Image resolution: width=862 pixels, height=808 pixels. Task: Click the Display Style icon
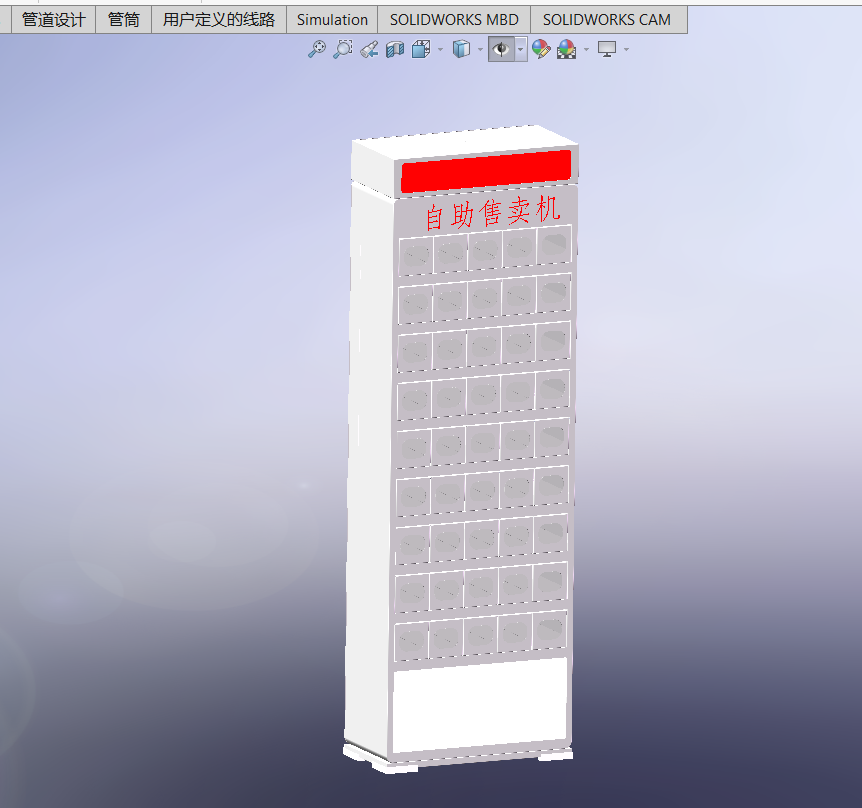pyautogui.click(x=461, y=49)
